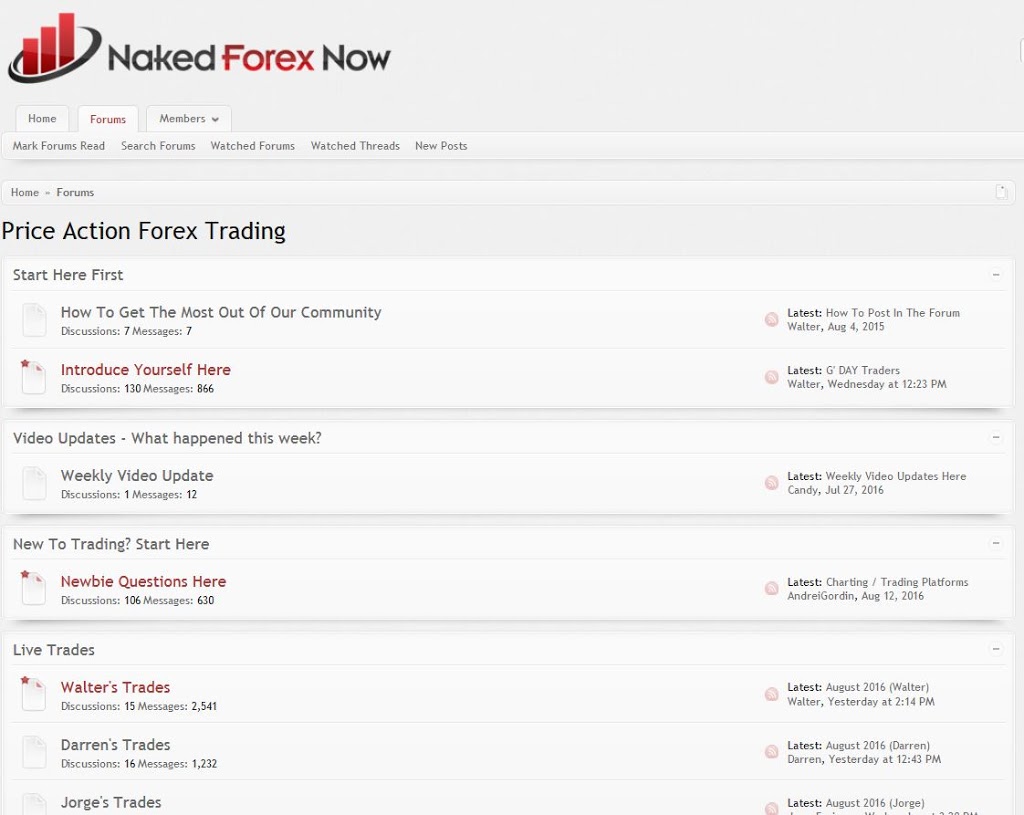Click the forum icon beside Darren's Trades
This screenshot has height=815, width=1024.
pos(34,752)
